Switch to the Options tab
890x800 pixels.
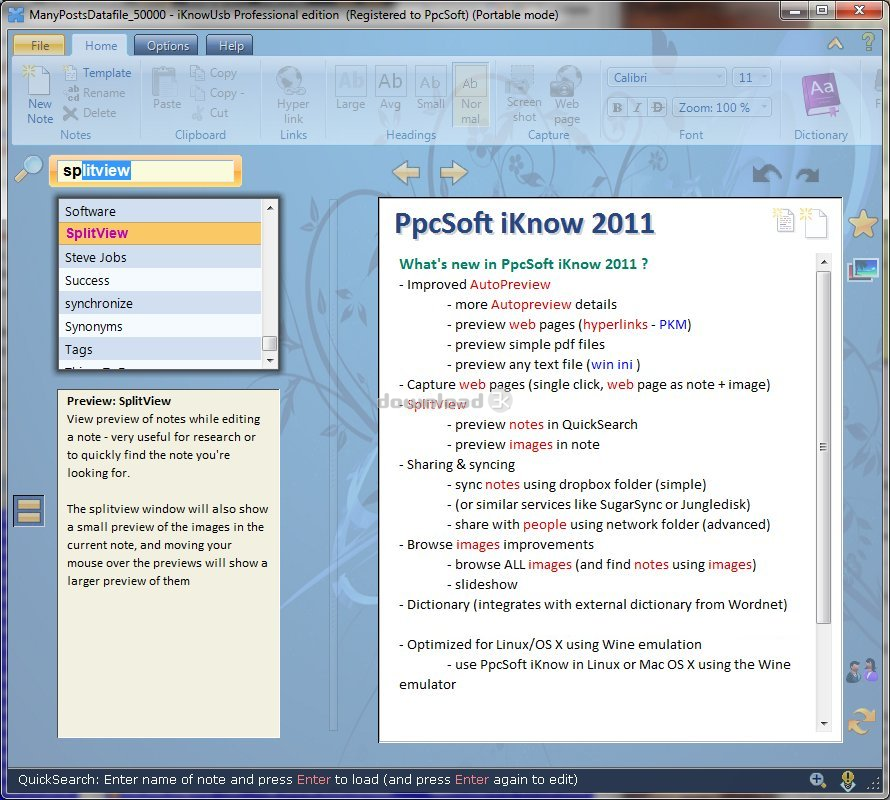[x=167, y=45]
